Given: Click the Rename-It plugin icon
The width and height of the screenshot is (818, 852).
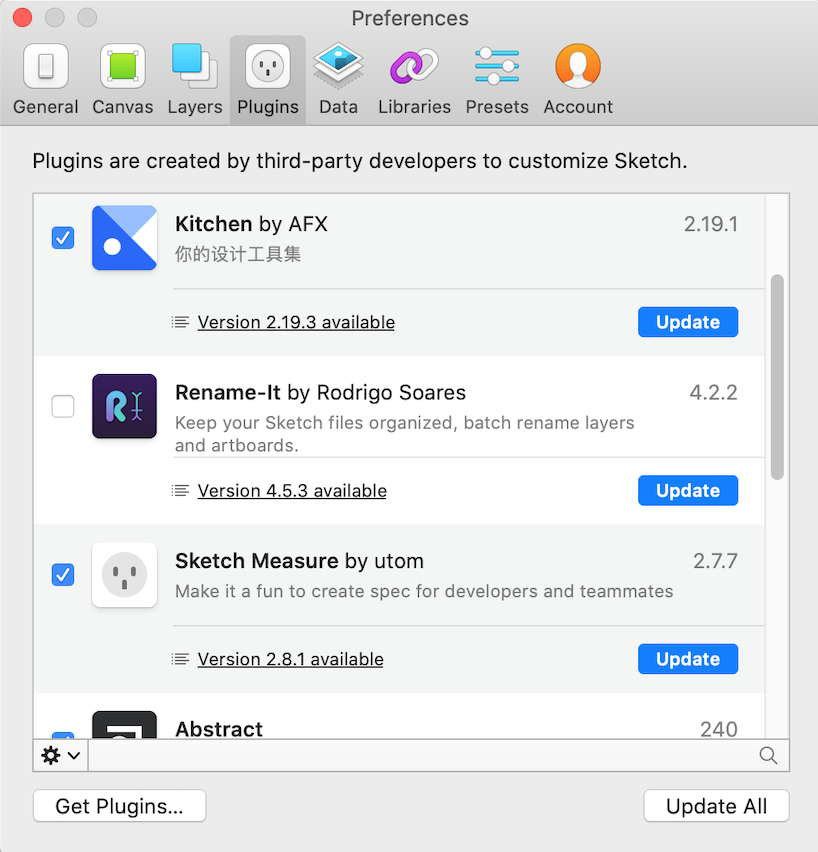Looking at the screenshot, I should 124,406.
